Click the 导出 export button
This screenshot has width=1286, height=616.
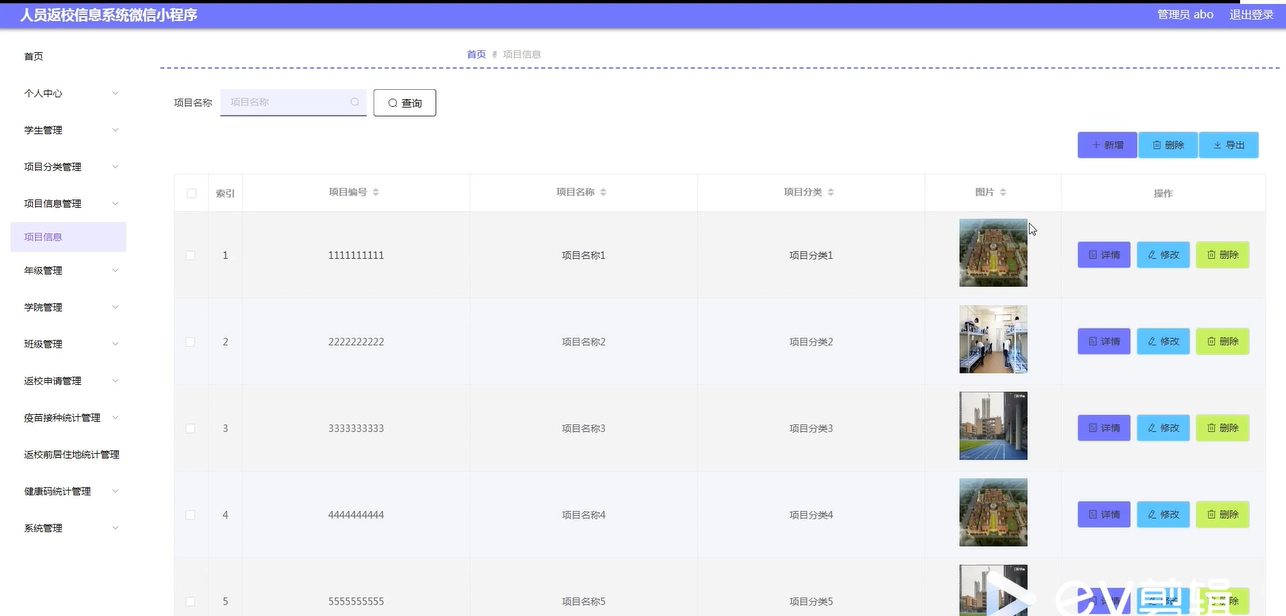(x=1229, y=145)
